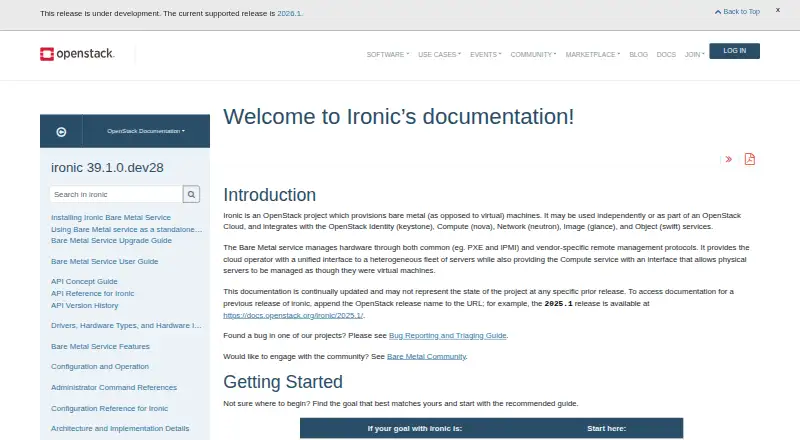800x440 pixels.
Task: Open Configuration and Operation link
Action: click(x=100, y=366)
